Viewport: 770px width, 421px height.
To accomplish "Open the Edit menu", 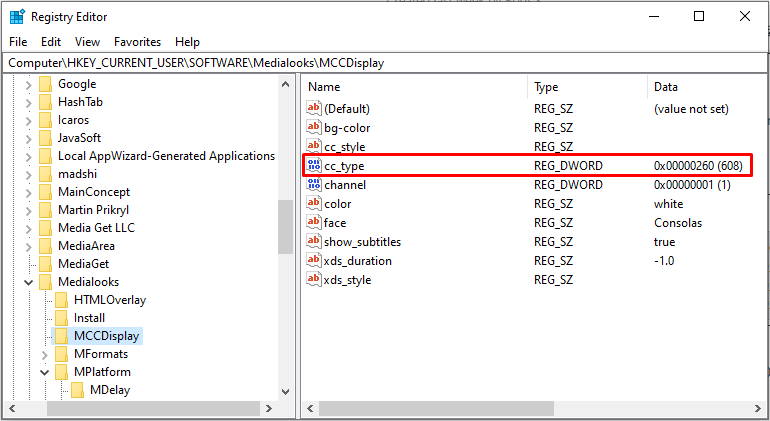I will [51, 42].
